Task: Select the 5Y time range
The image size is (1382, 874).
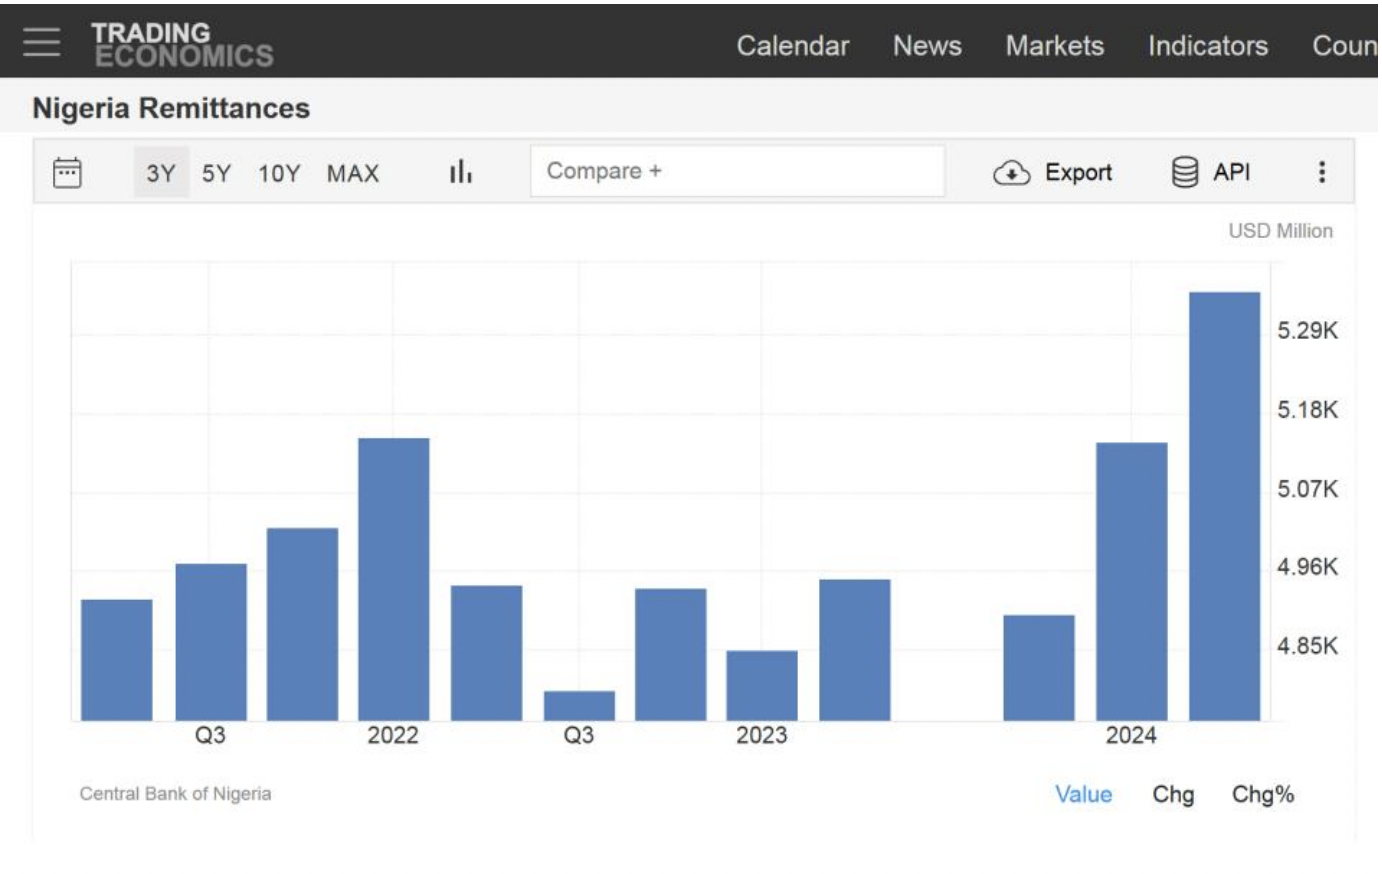Action: point(216,173)
